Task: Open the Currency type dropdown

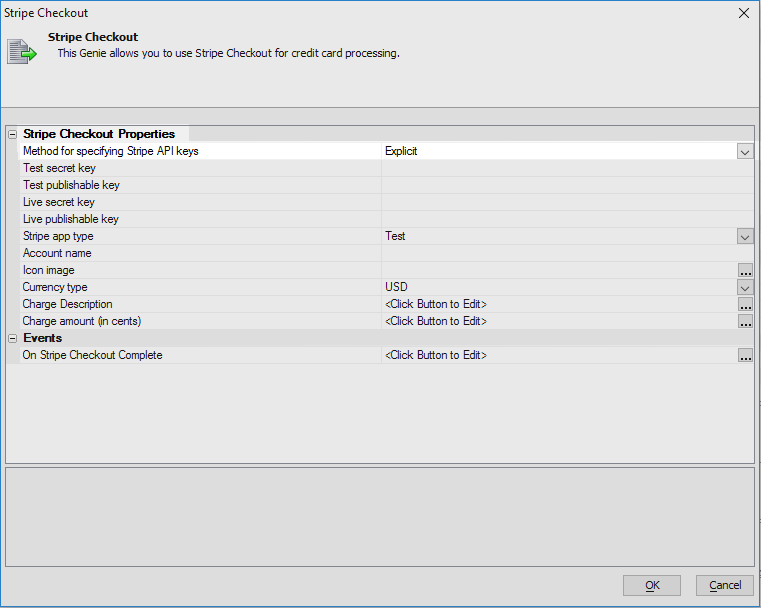Action: (x=745, y=287)
